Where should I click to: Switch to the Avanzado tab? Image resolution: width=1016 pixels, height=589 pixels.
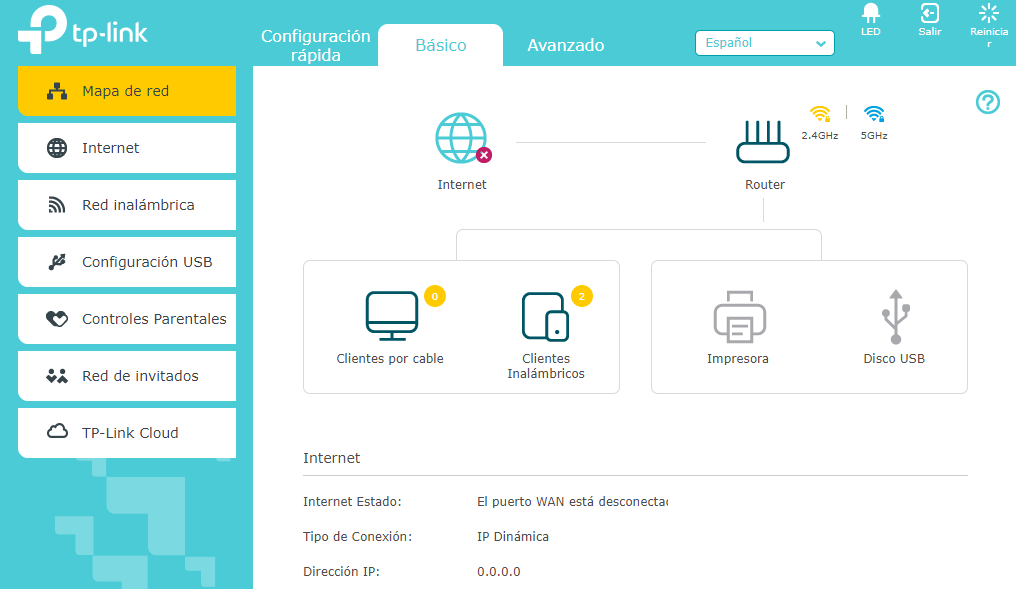point(565,45)
